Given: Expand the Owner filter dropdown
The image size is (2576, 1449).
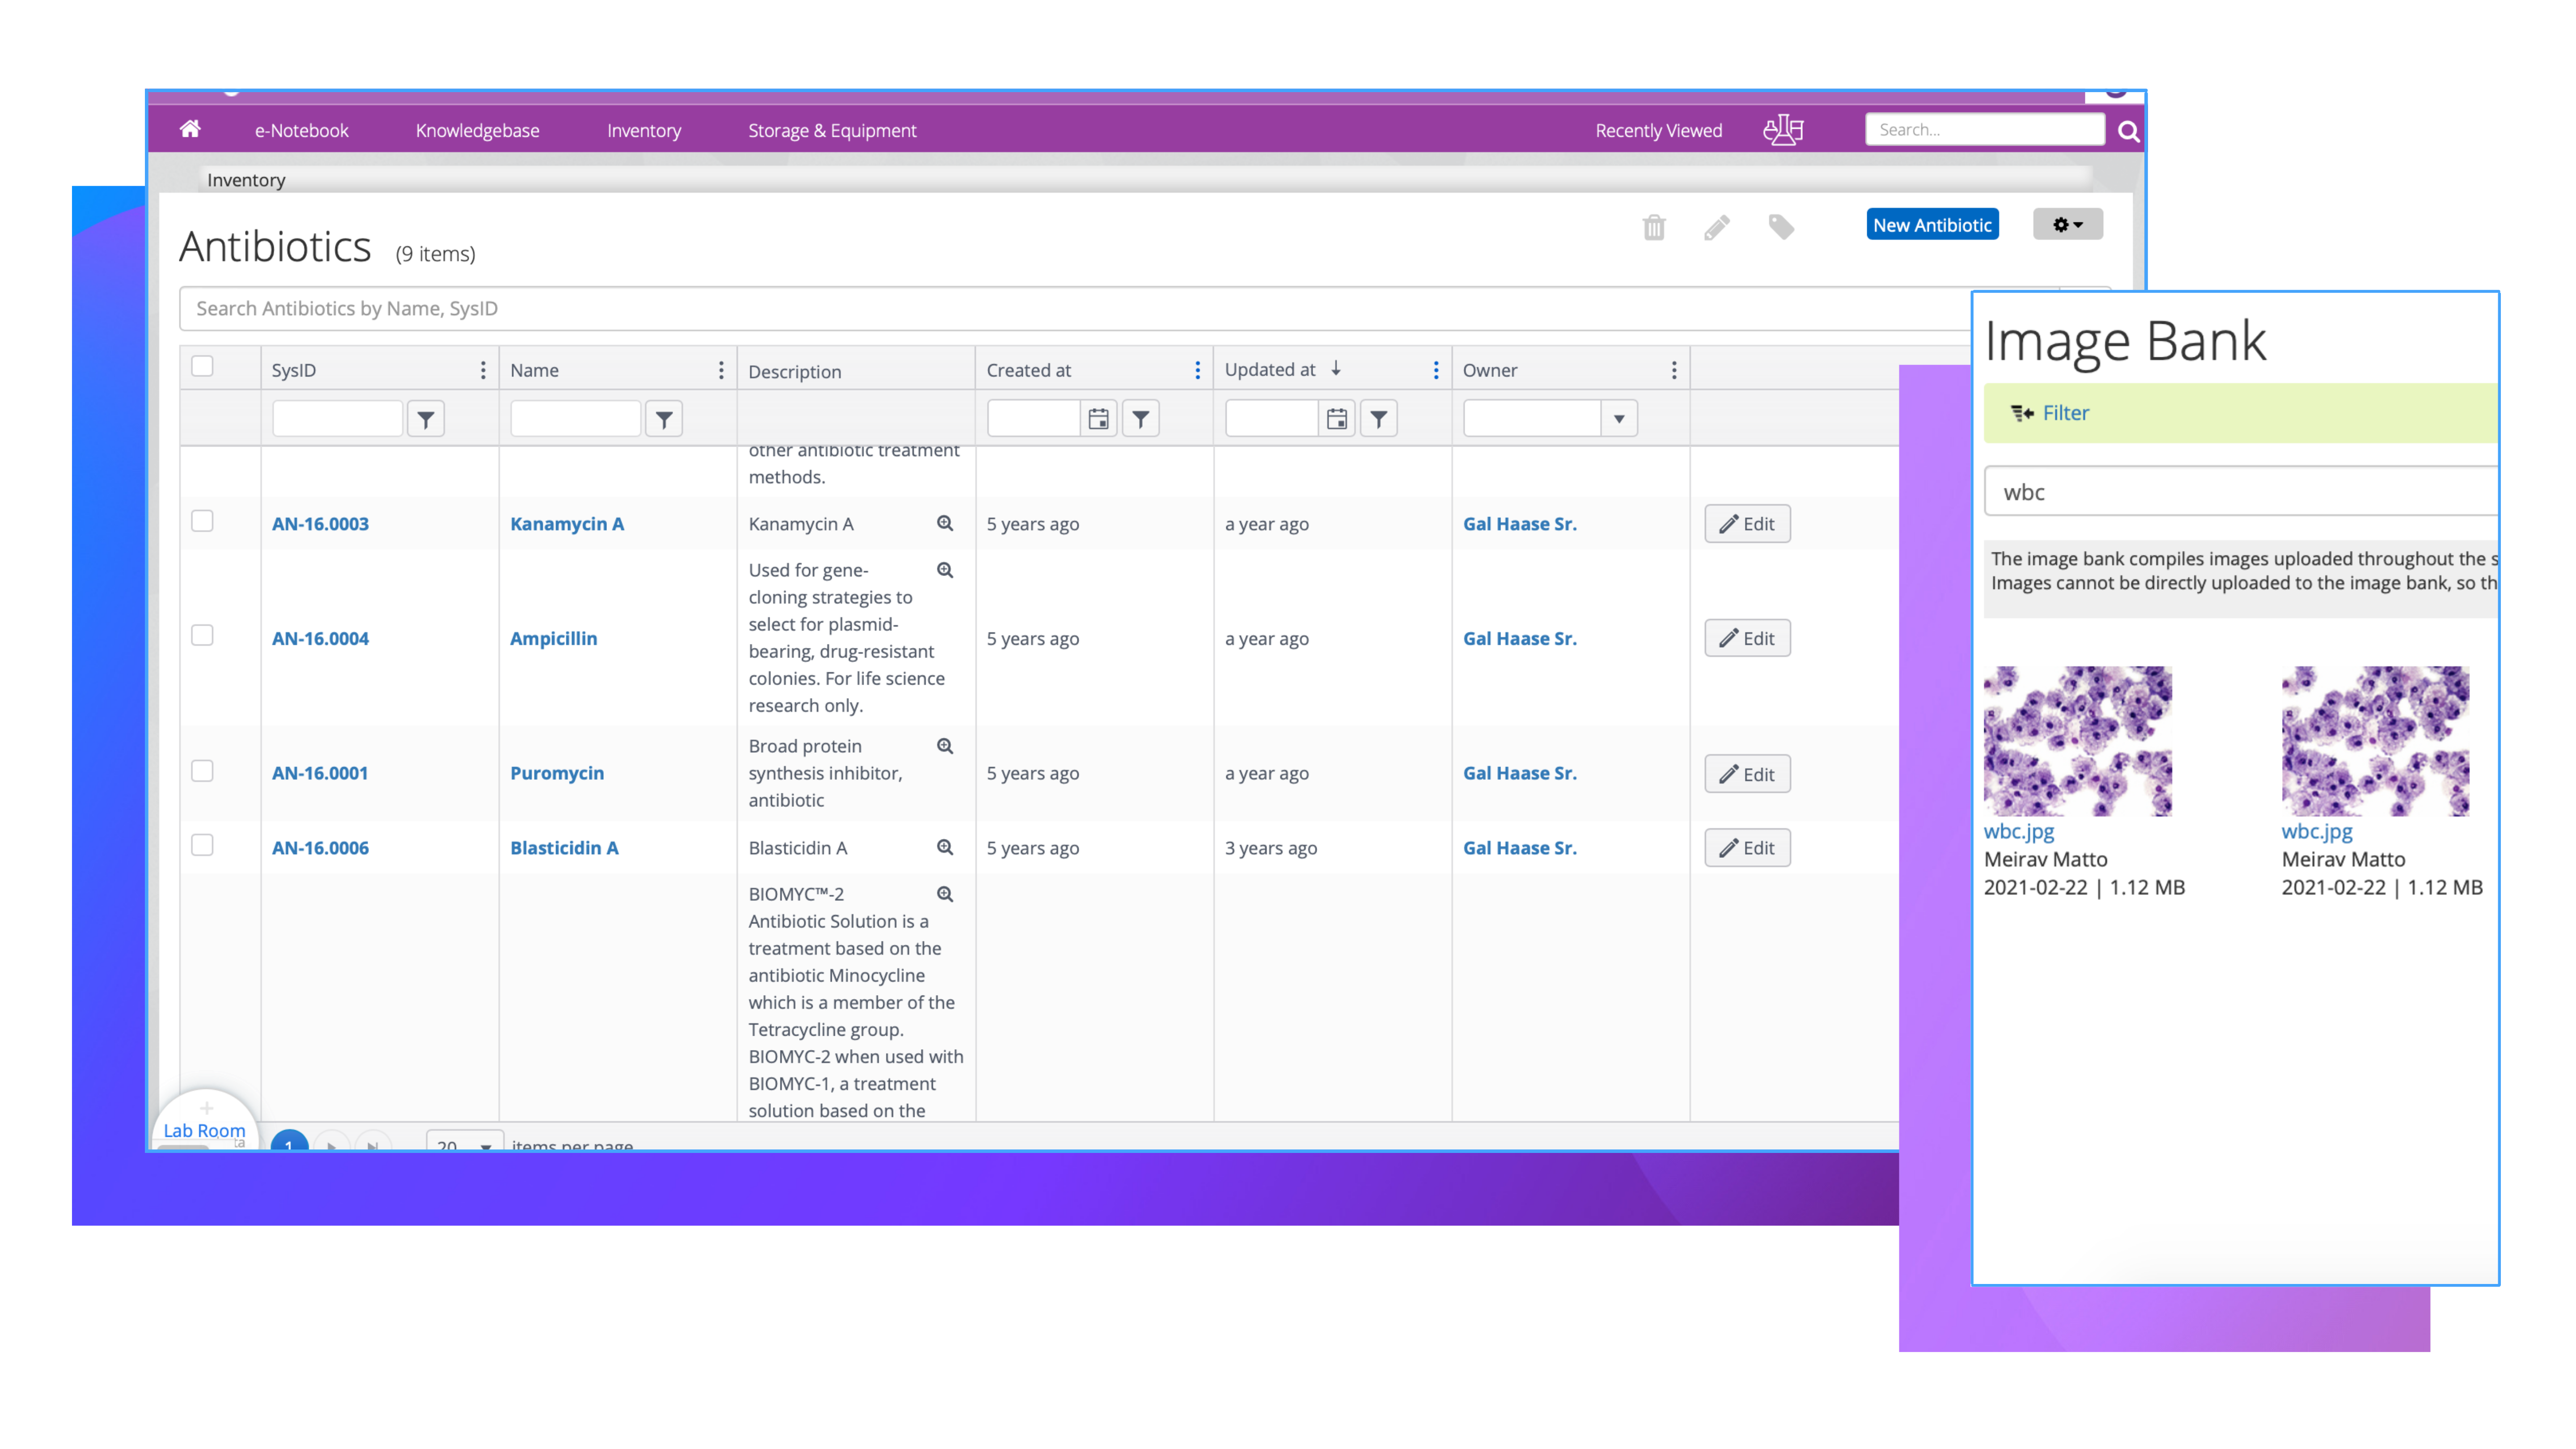Looking at the screenshot, I should point(1619,419).
